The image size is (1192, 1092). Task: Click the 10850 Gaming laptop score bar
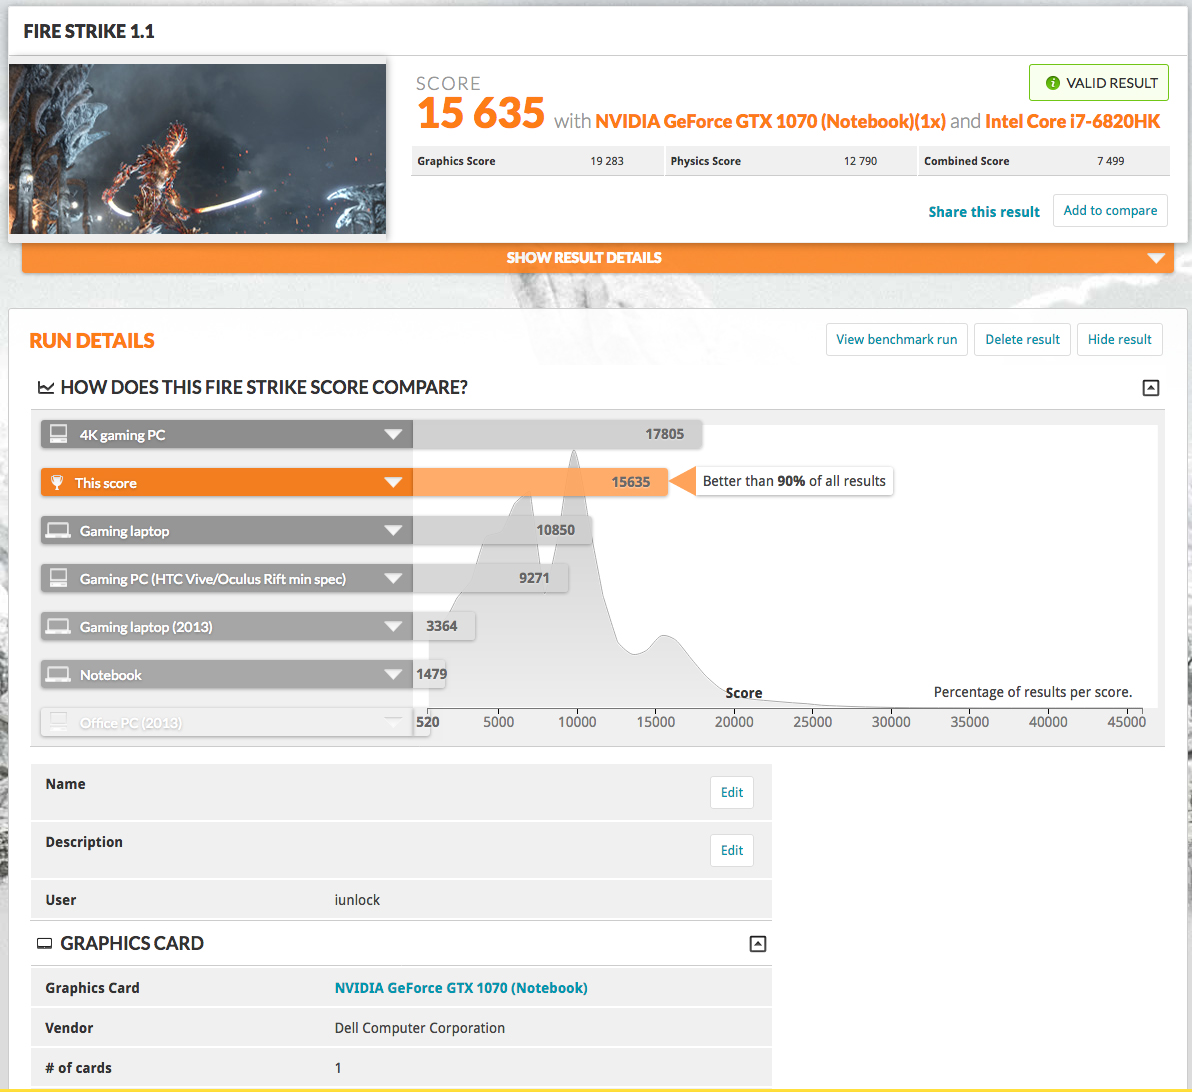[x=502, y=530]
